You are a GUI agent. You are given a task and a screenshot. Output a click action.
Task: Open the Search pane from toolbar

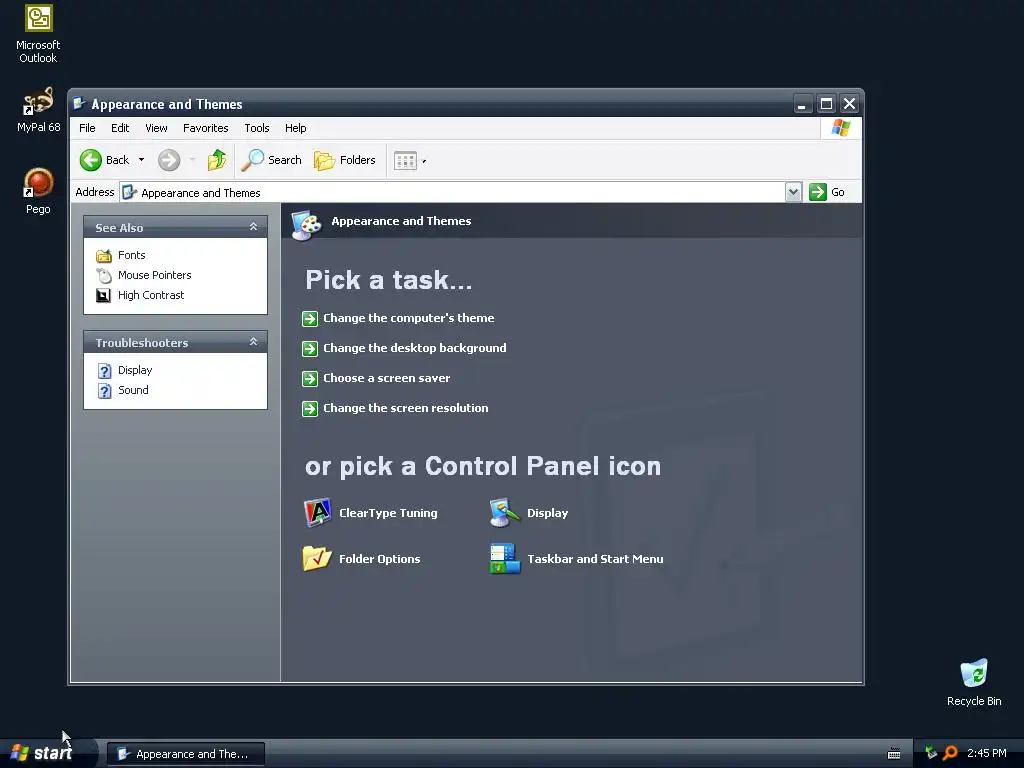[x=271, y=160]
